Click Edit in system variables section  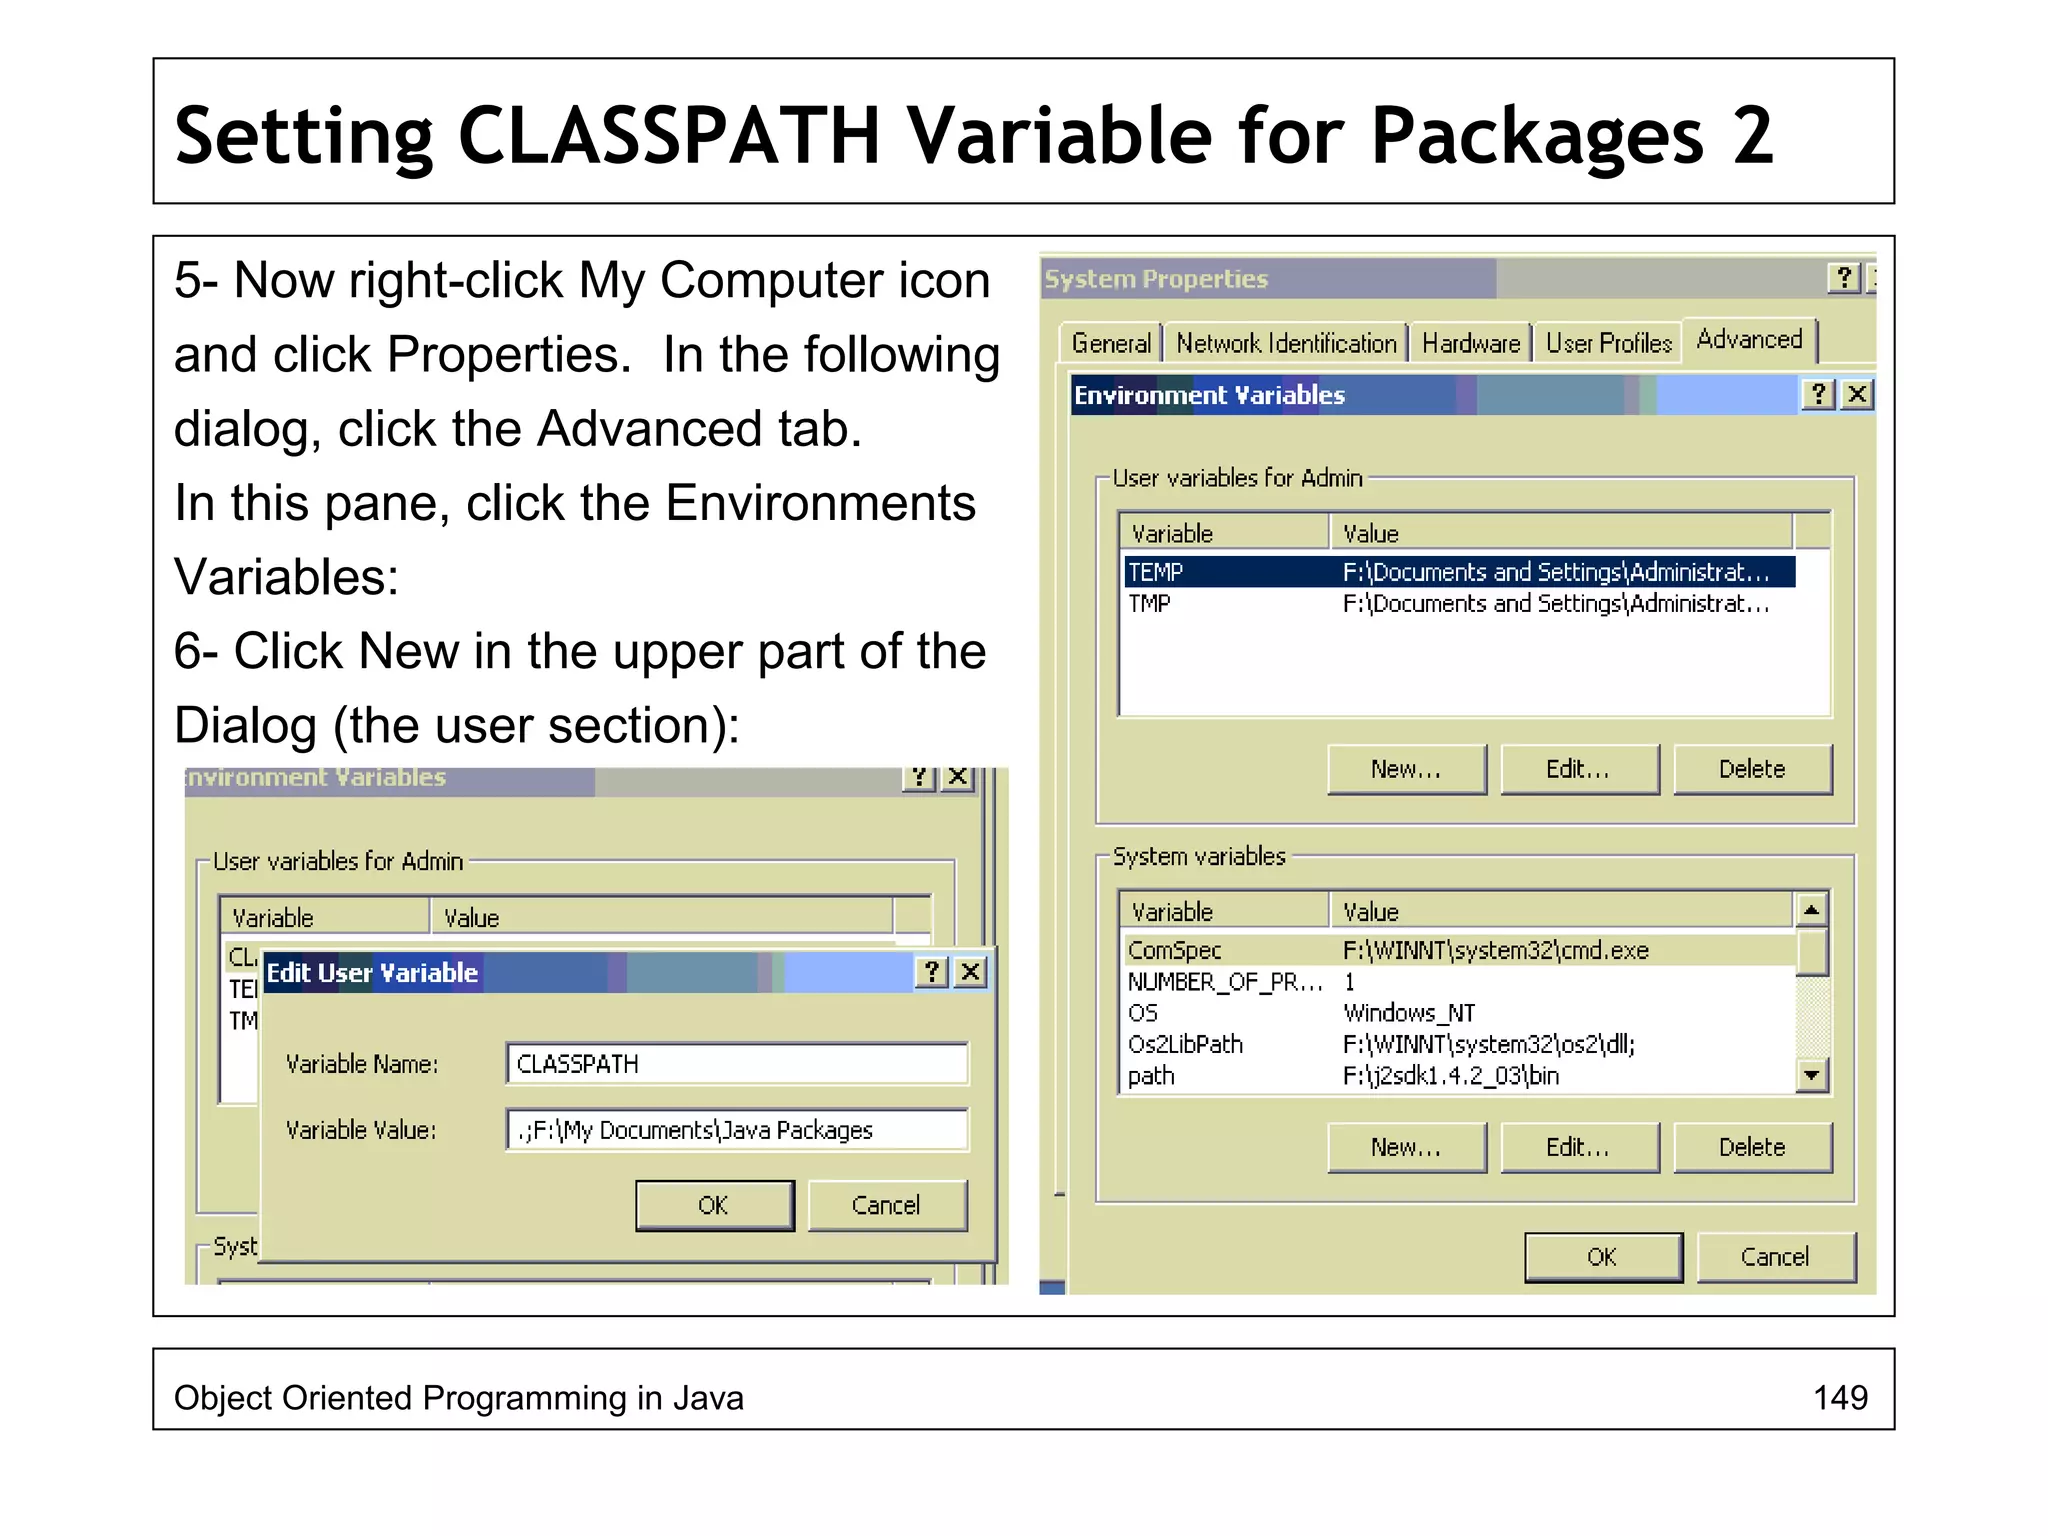point(1578,1147)
